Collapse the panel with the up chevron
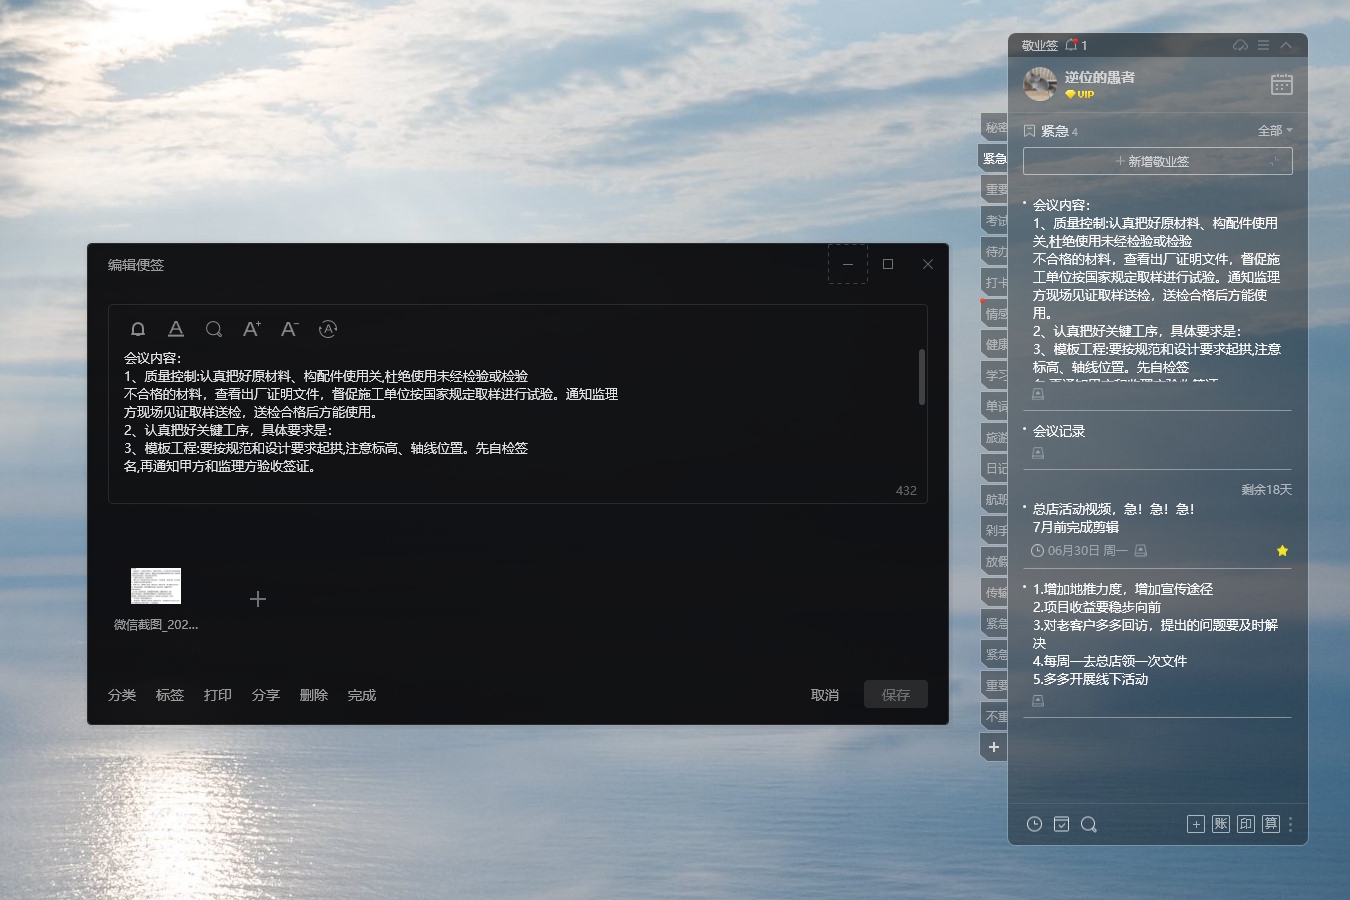Screen dimensions: 1350x900 point(1286,46)
